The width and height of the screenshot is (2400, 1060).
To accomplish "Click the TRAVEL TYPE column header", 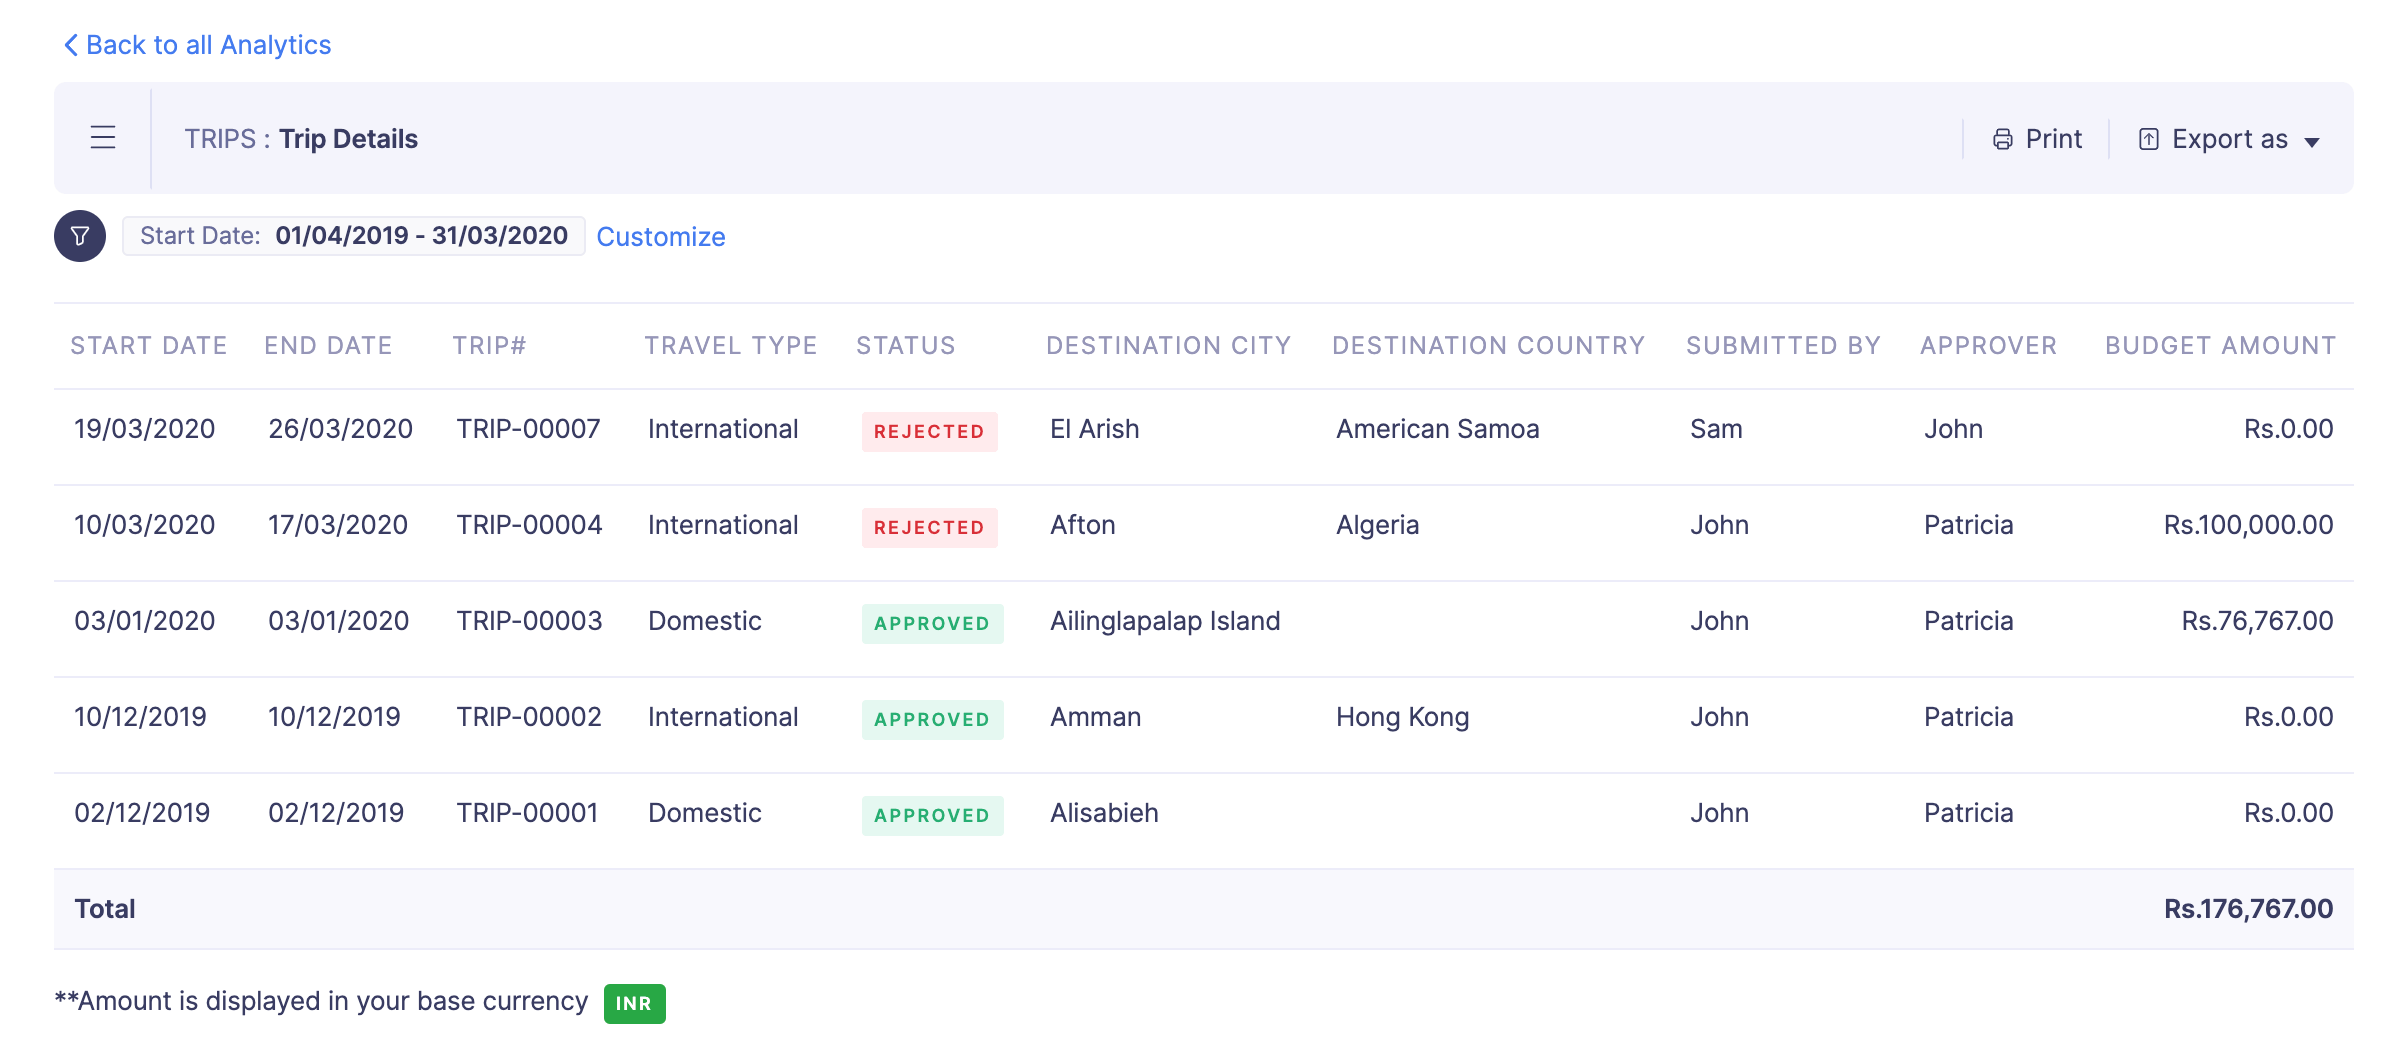I will (x=731, y=346).
